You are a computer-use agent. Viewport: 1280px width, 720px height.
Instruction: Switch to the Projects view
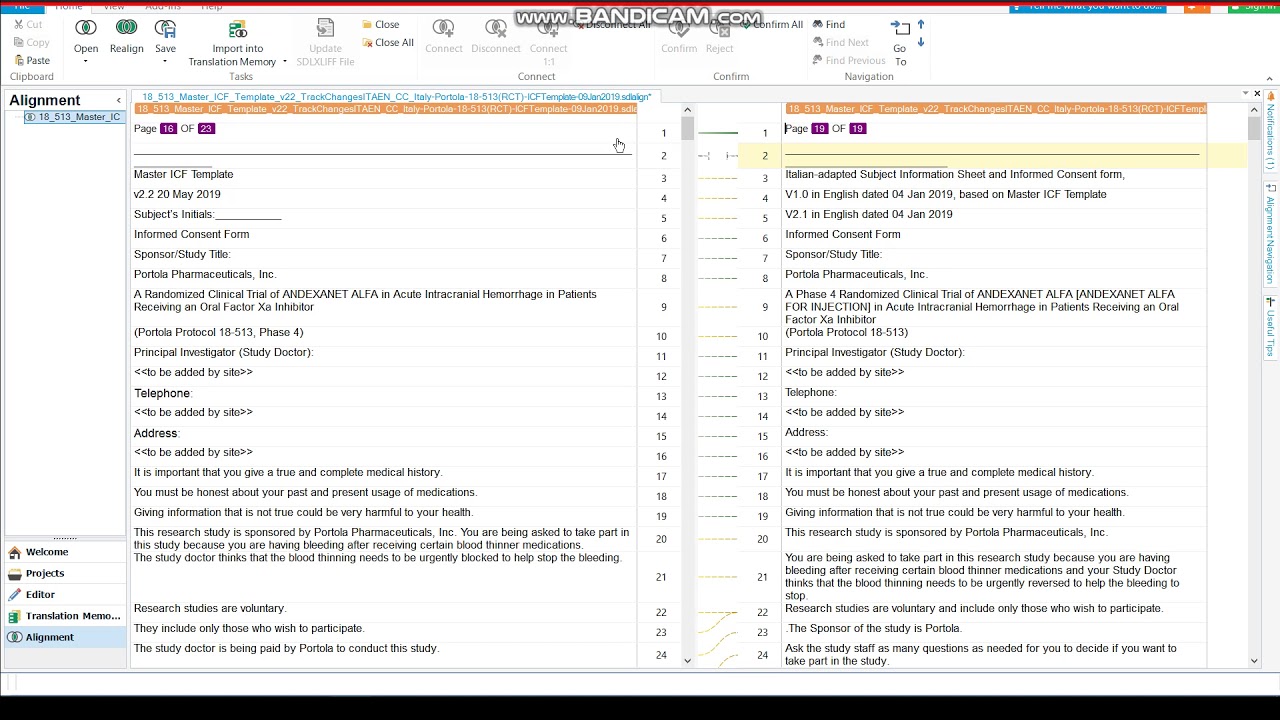pos(66,574)
